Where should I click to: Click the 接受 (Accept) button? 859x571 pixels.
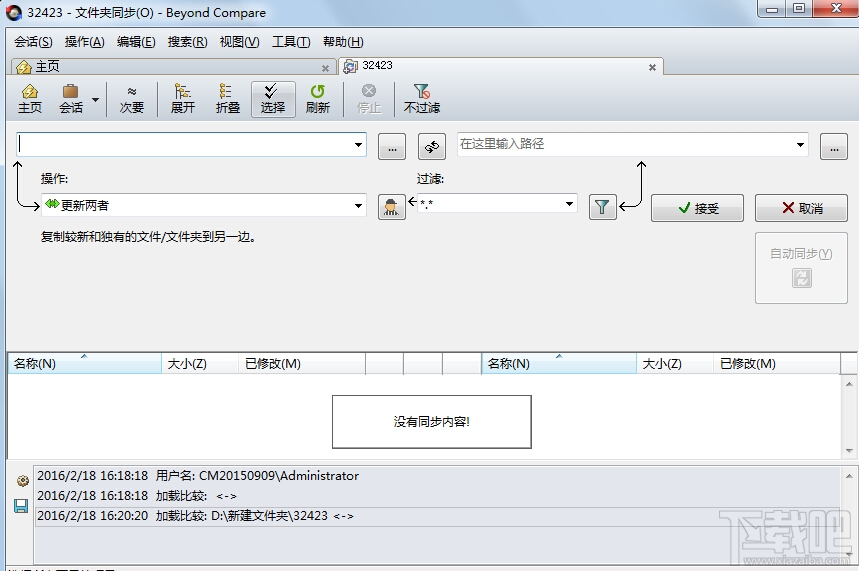point(697,208)
